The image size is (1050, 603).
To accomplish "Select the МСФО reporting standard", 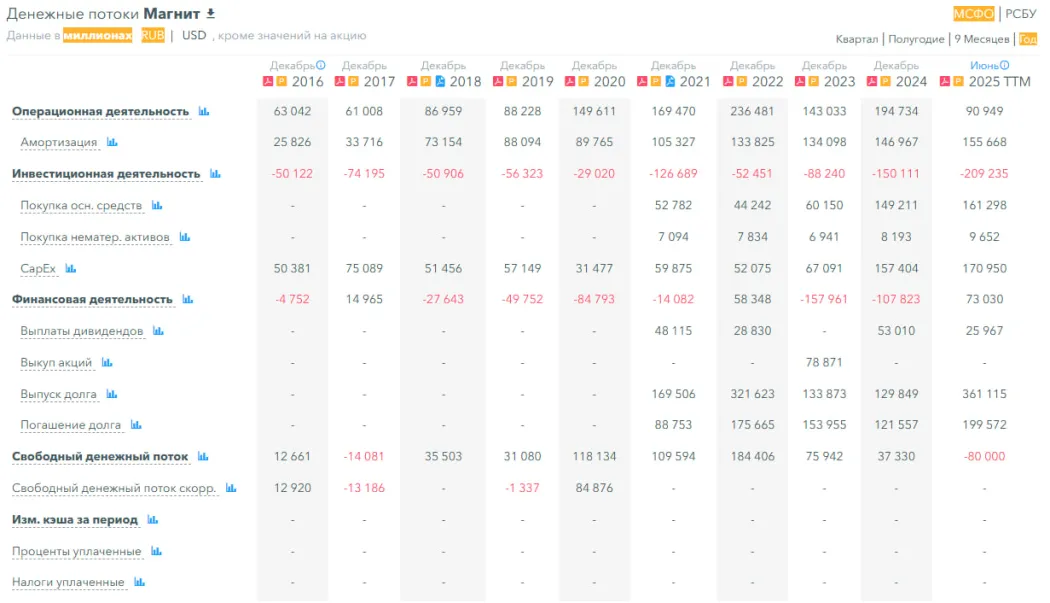I will pos(973,14).
